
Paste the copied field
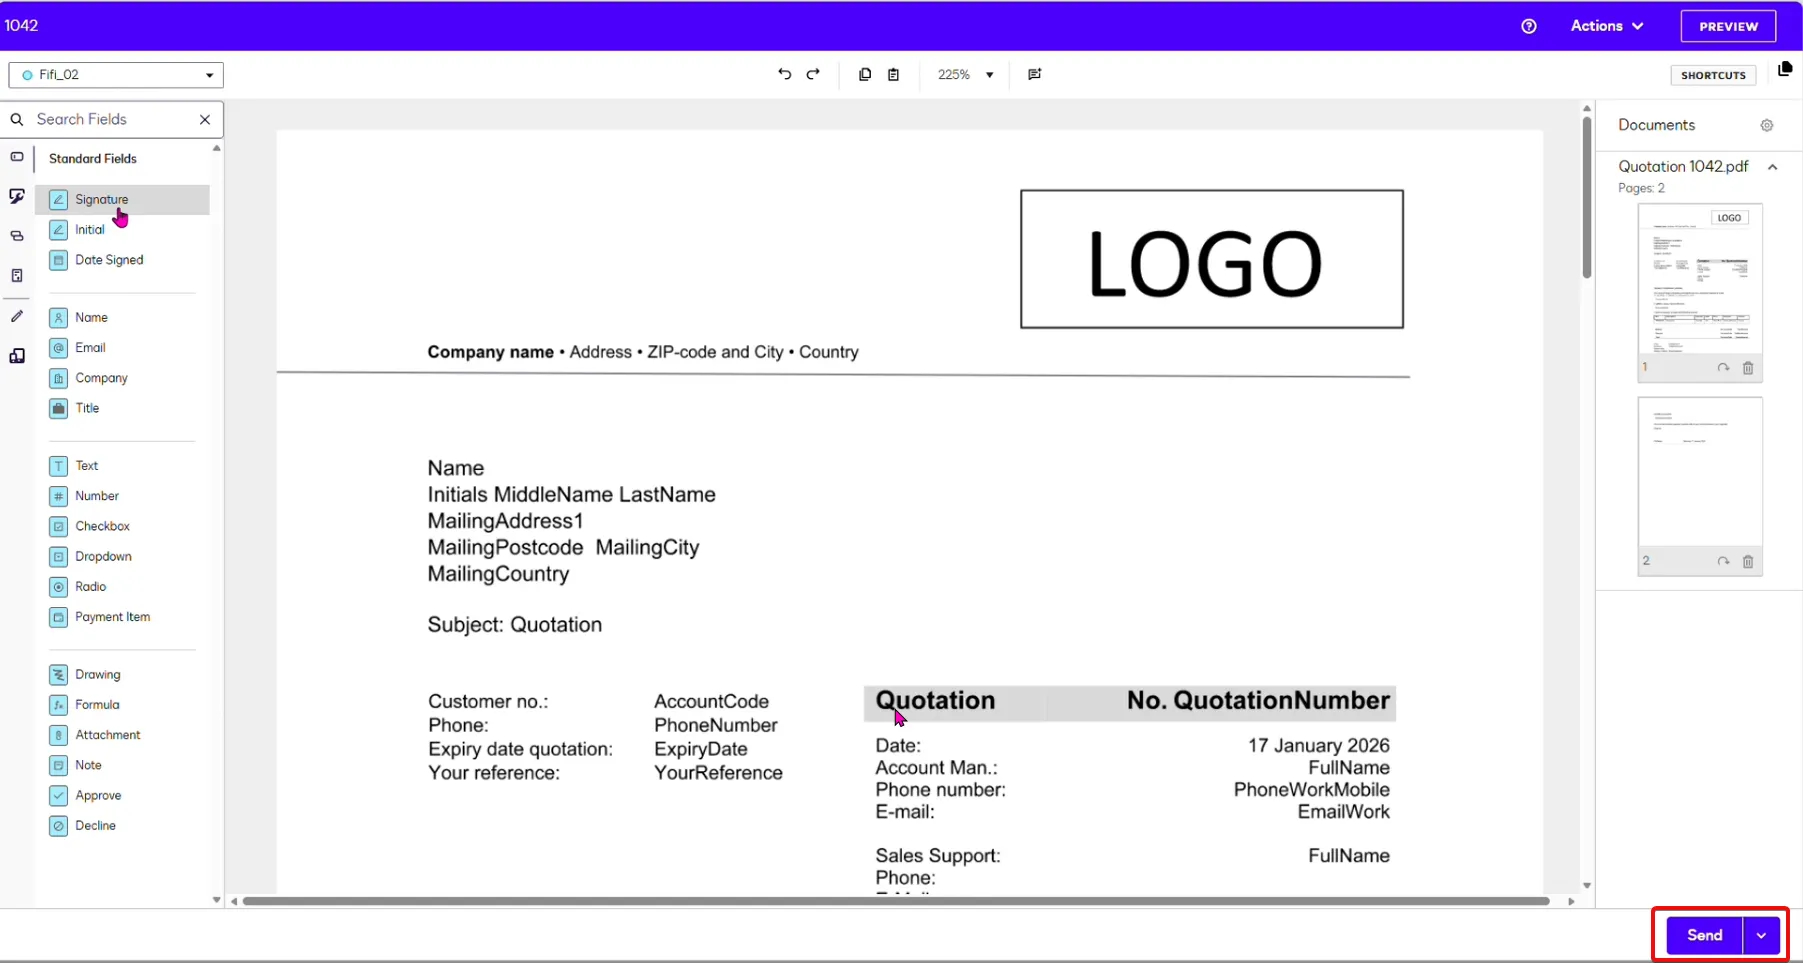click(895, 74)
